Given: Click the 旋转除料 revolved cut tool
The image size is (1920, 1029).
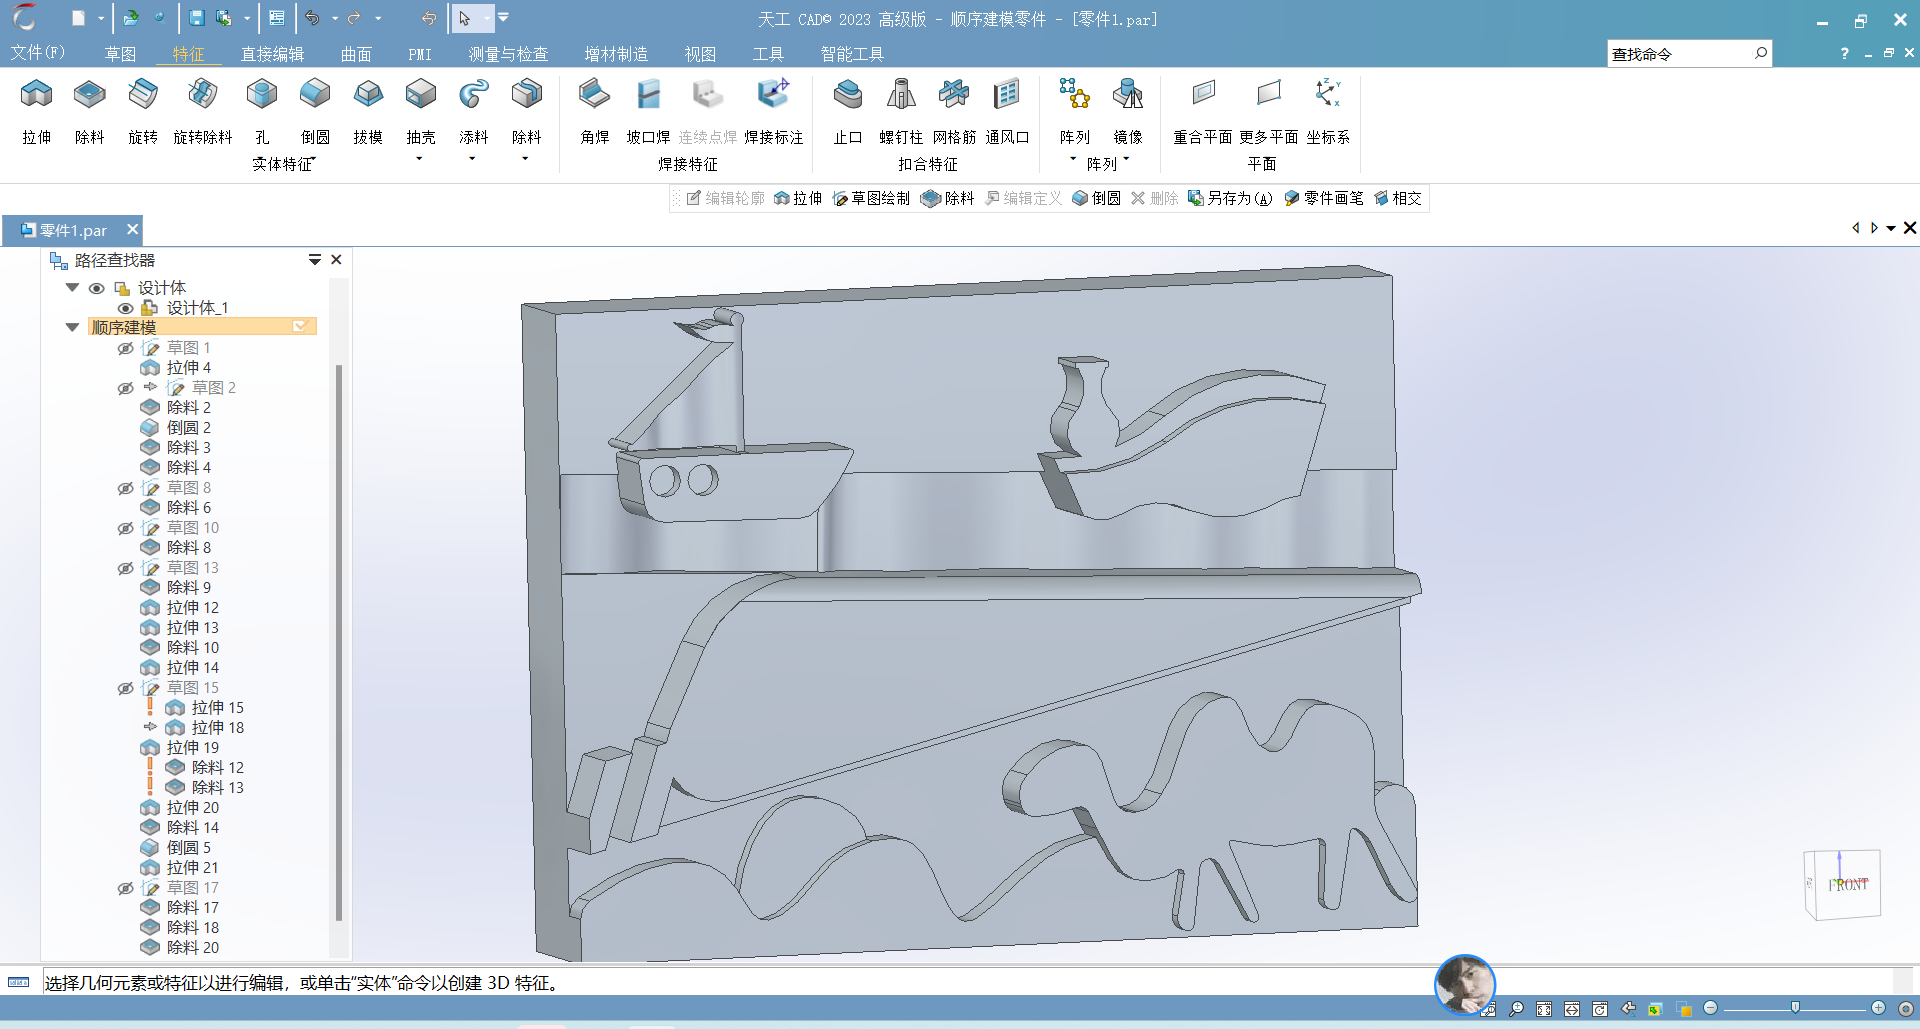Looking at the screenshot, I should click(202, 110).
